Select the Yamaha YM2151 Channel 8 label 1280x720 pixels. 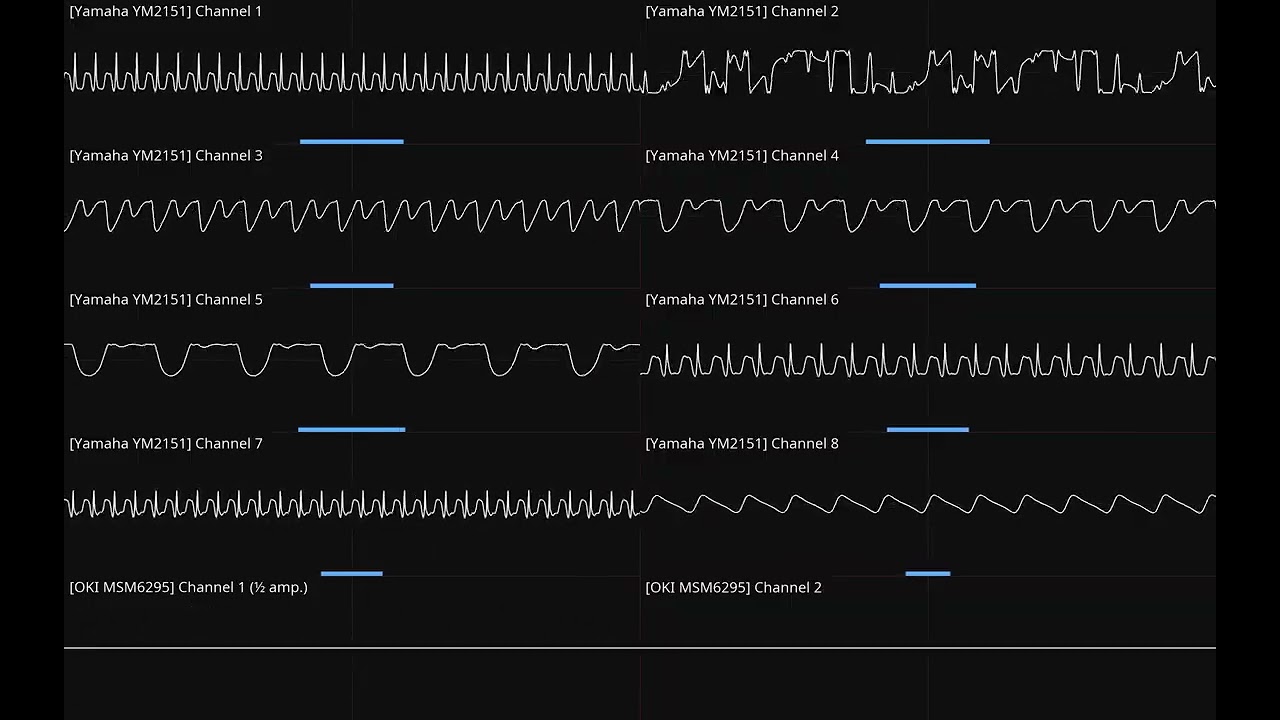[x=742, y=444]
